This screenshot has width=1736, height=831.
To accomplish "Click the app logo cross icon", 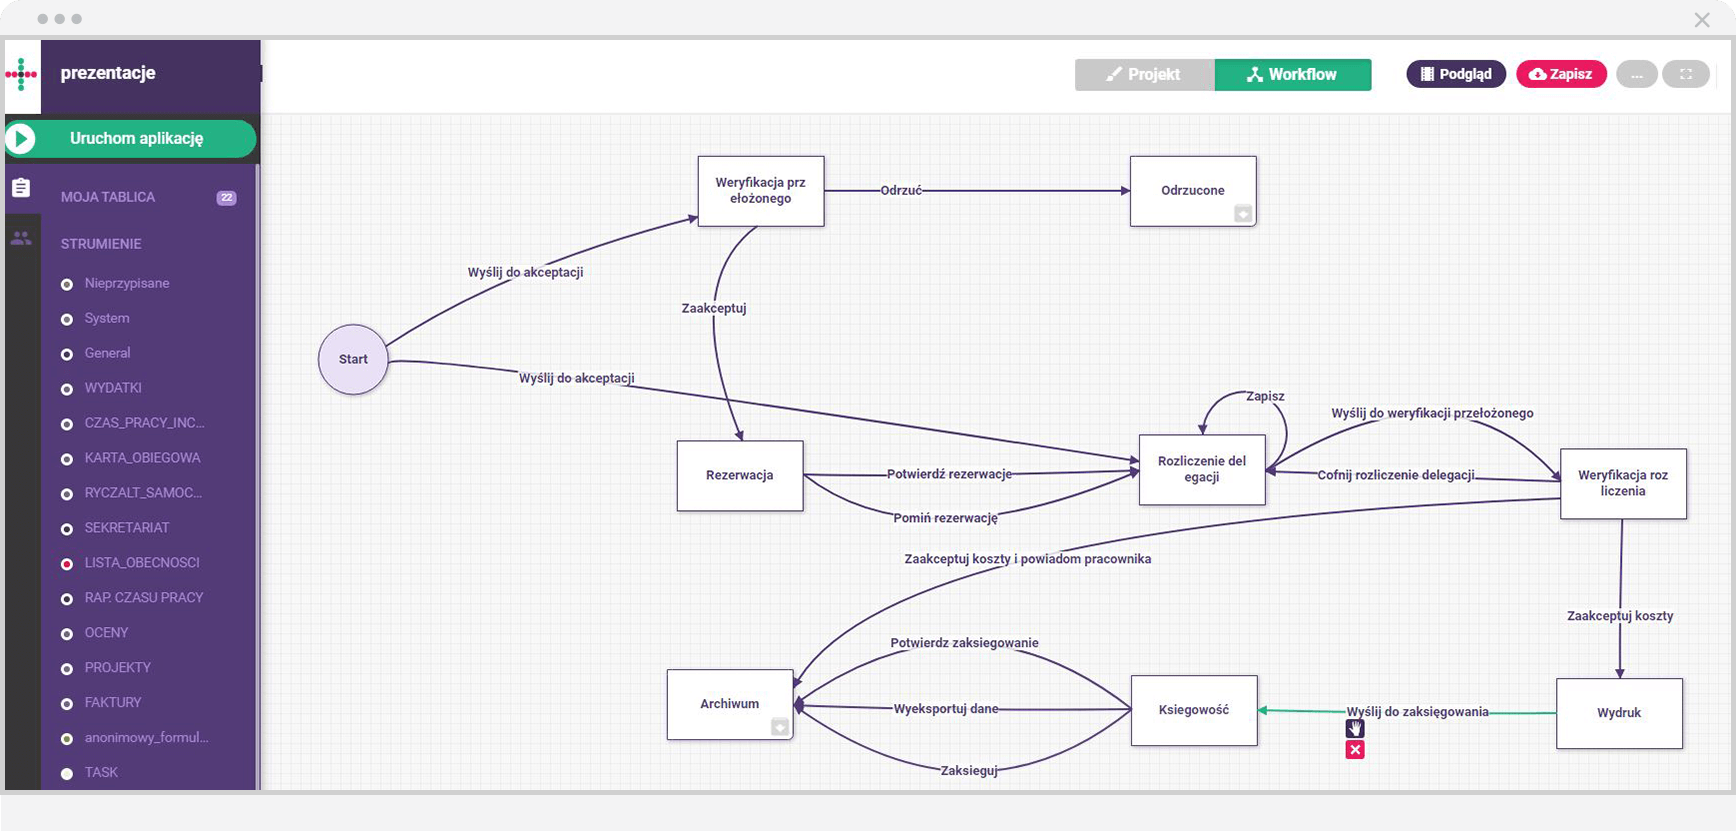I will click(x=21, y=75).
